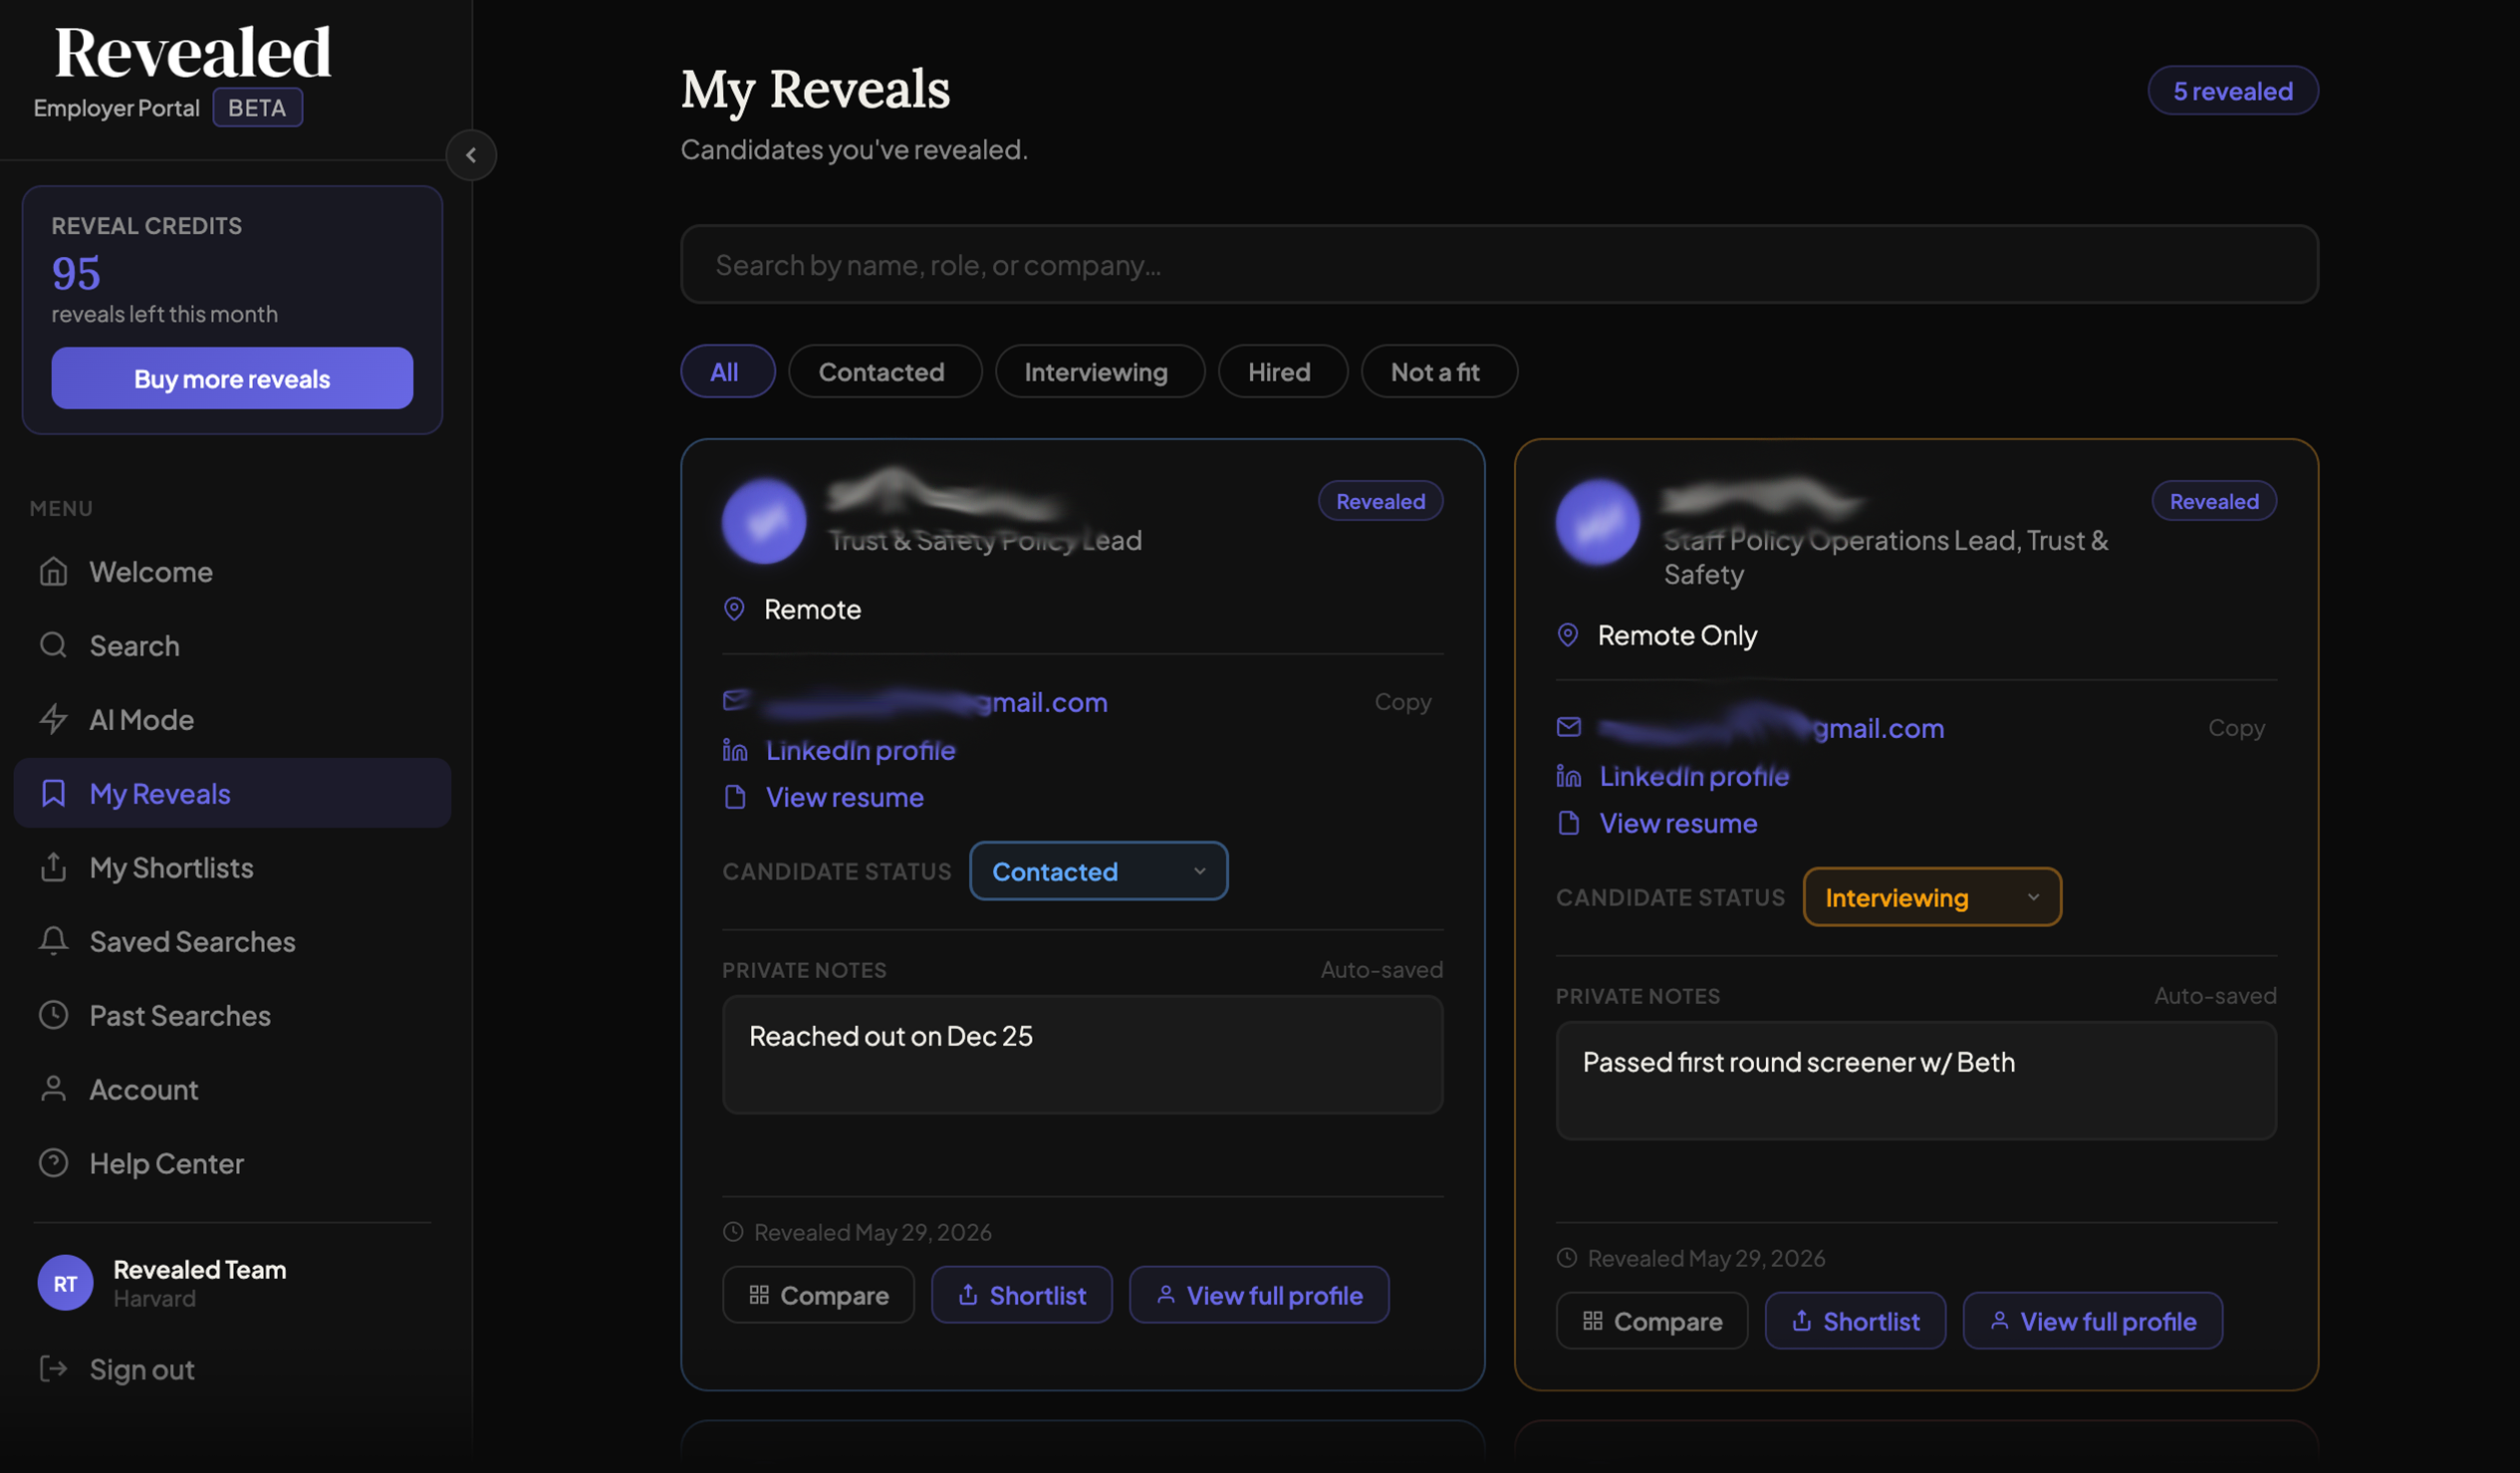Viewport: 2520px width, 1473px height.
Task: Click the Sign out arrow icon
Action: [53, 1369]
